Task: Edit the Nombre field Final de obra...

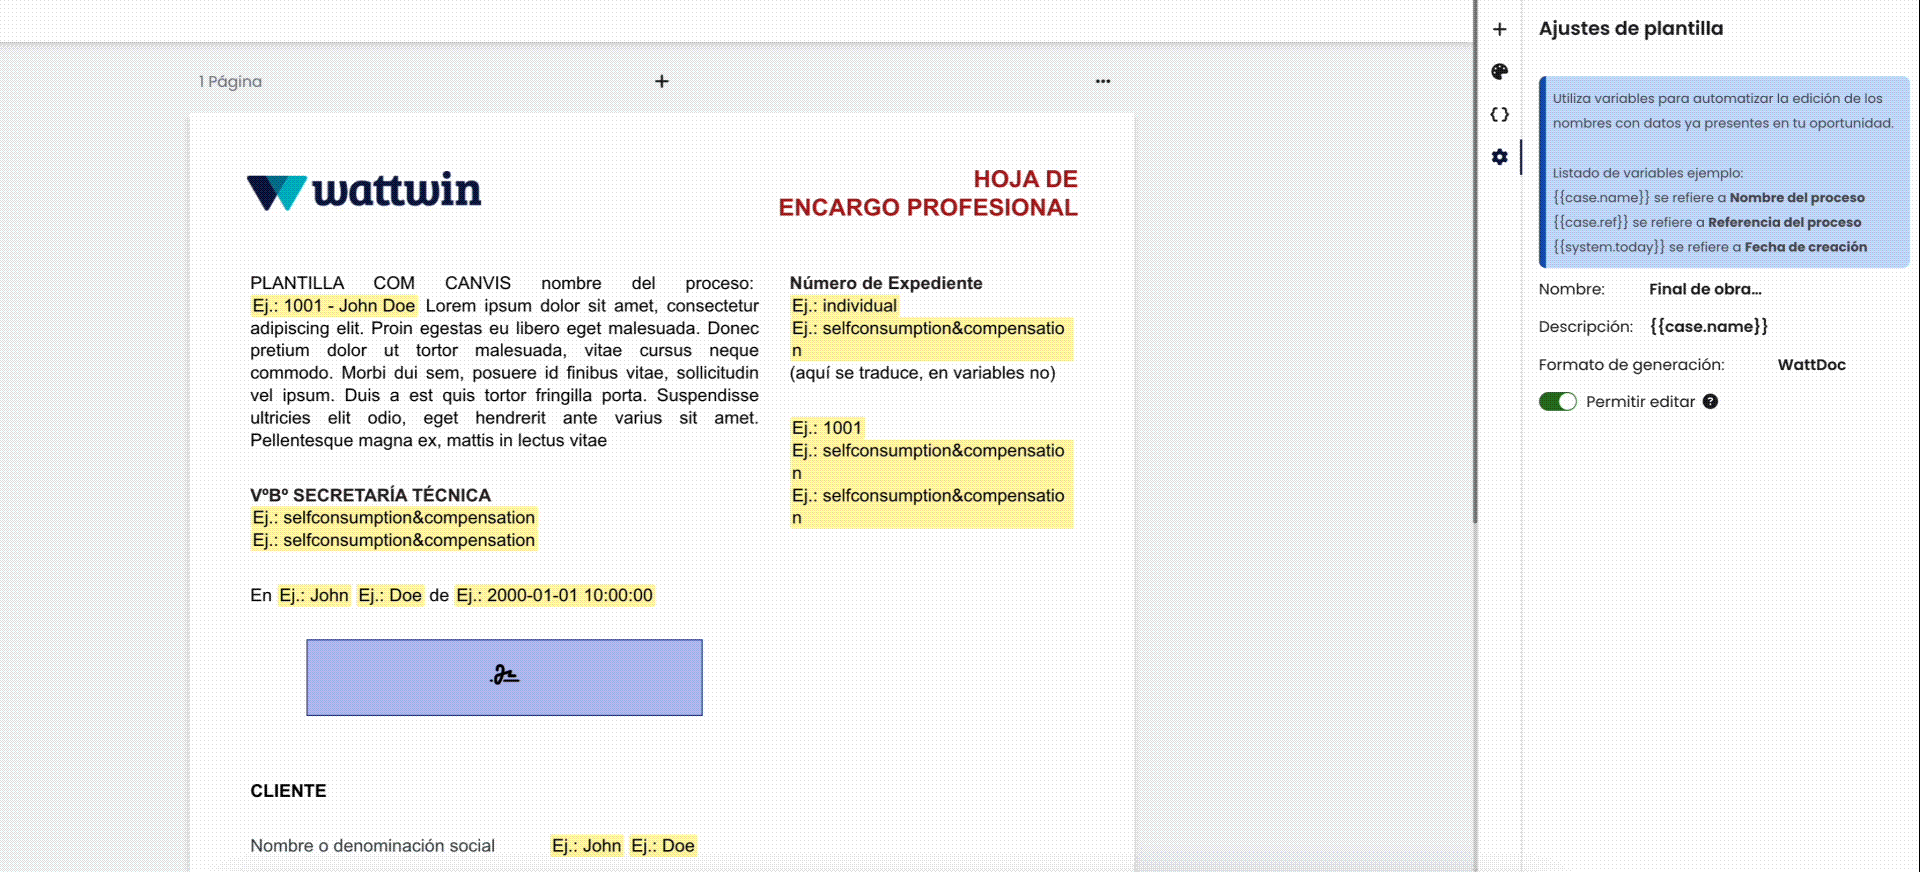Action: coord(1705,289)
